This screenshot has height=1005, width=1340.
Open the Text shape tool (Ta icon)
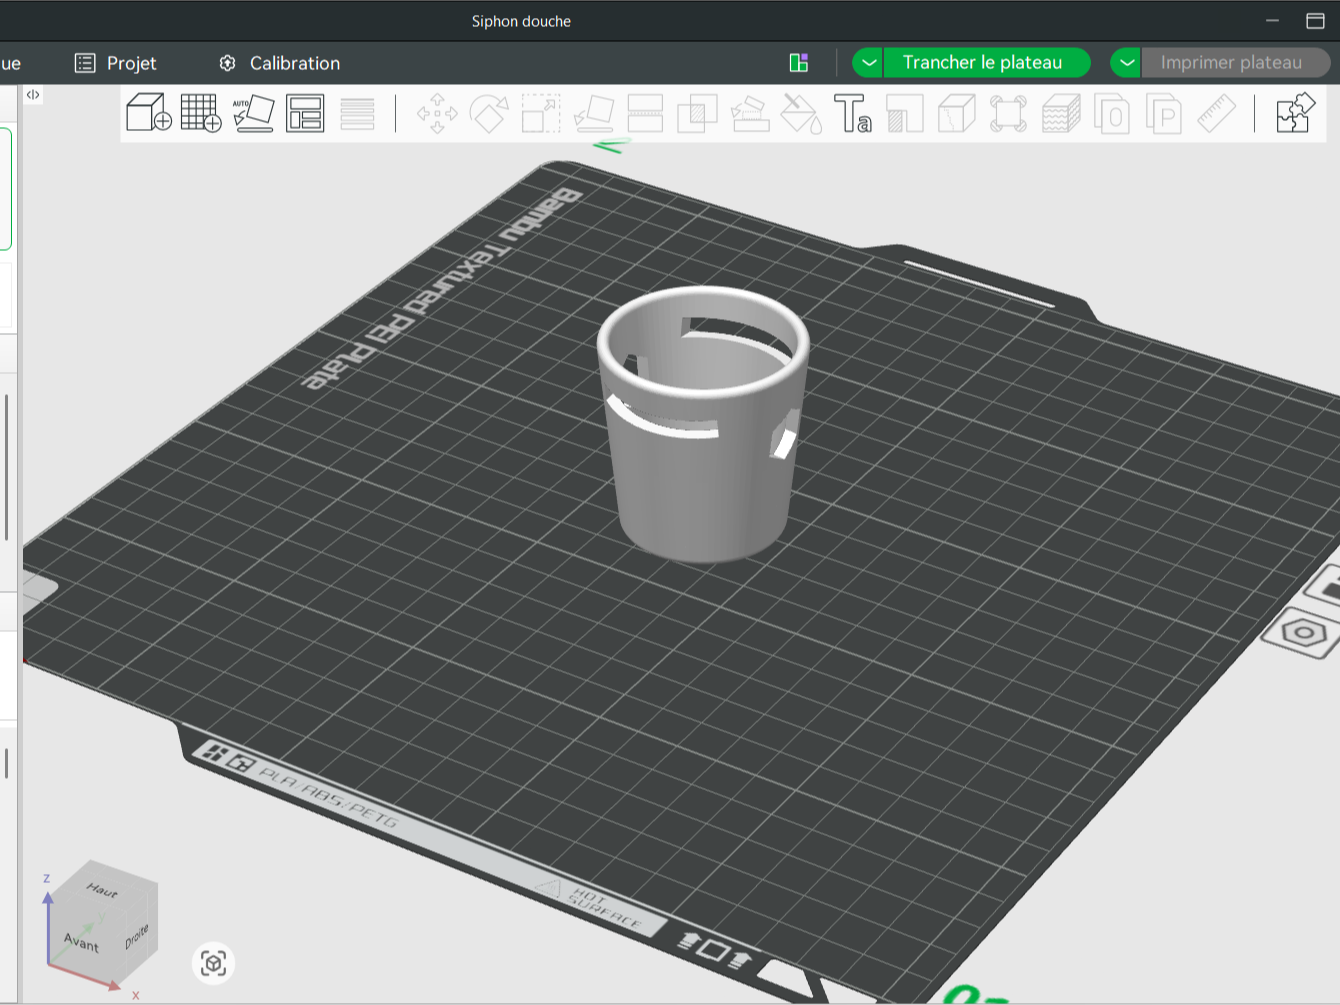coord(853,113)
